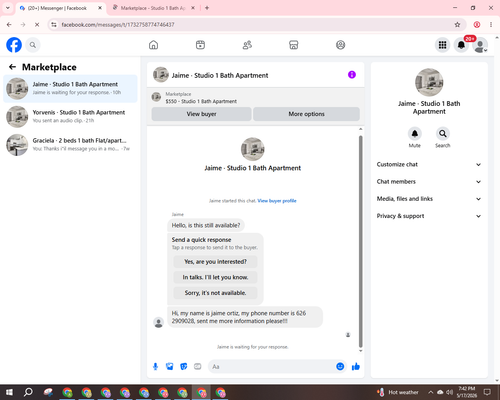Open the account profile avatar menu
Screen dimensions: 500x400
[x=480, y=45]
